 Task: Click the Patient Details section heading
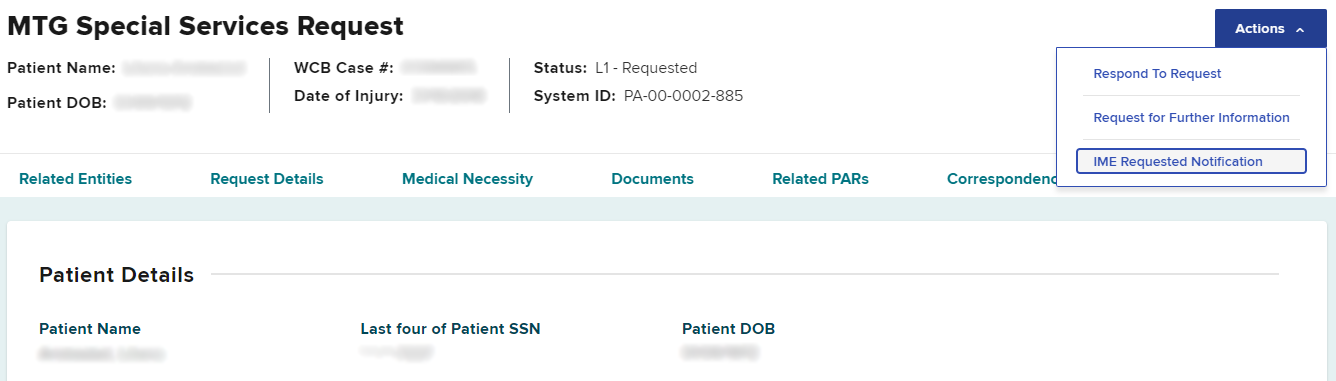tap(116, 275)
